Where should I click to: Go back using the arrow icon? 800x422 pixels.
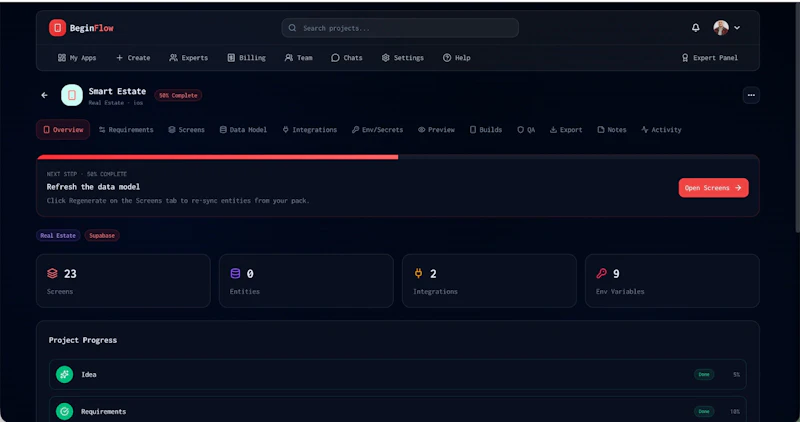45,95
